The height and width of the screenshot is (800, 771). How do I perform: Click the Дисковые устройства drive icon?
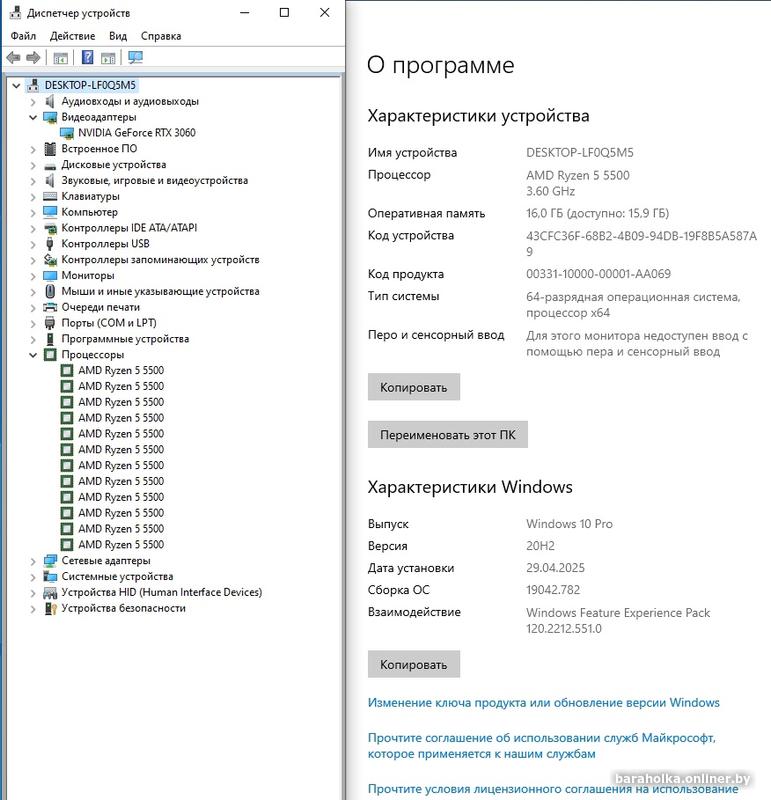[50, 165]
